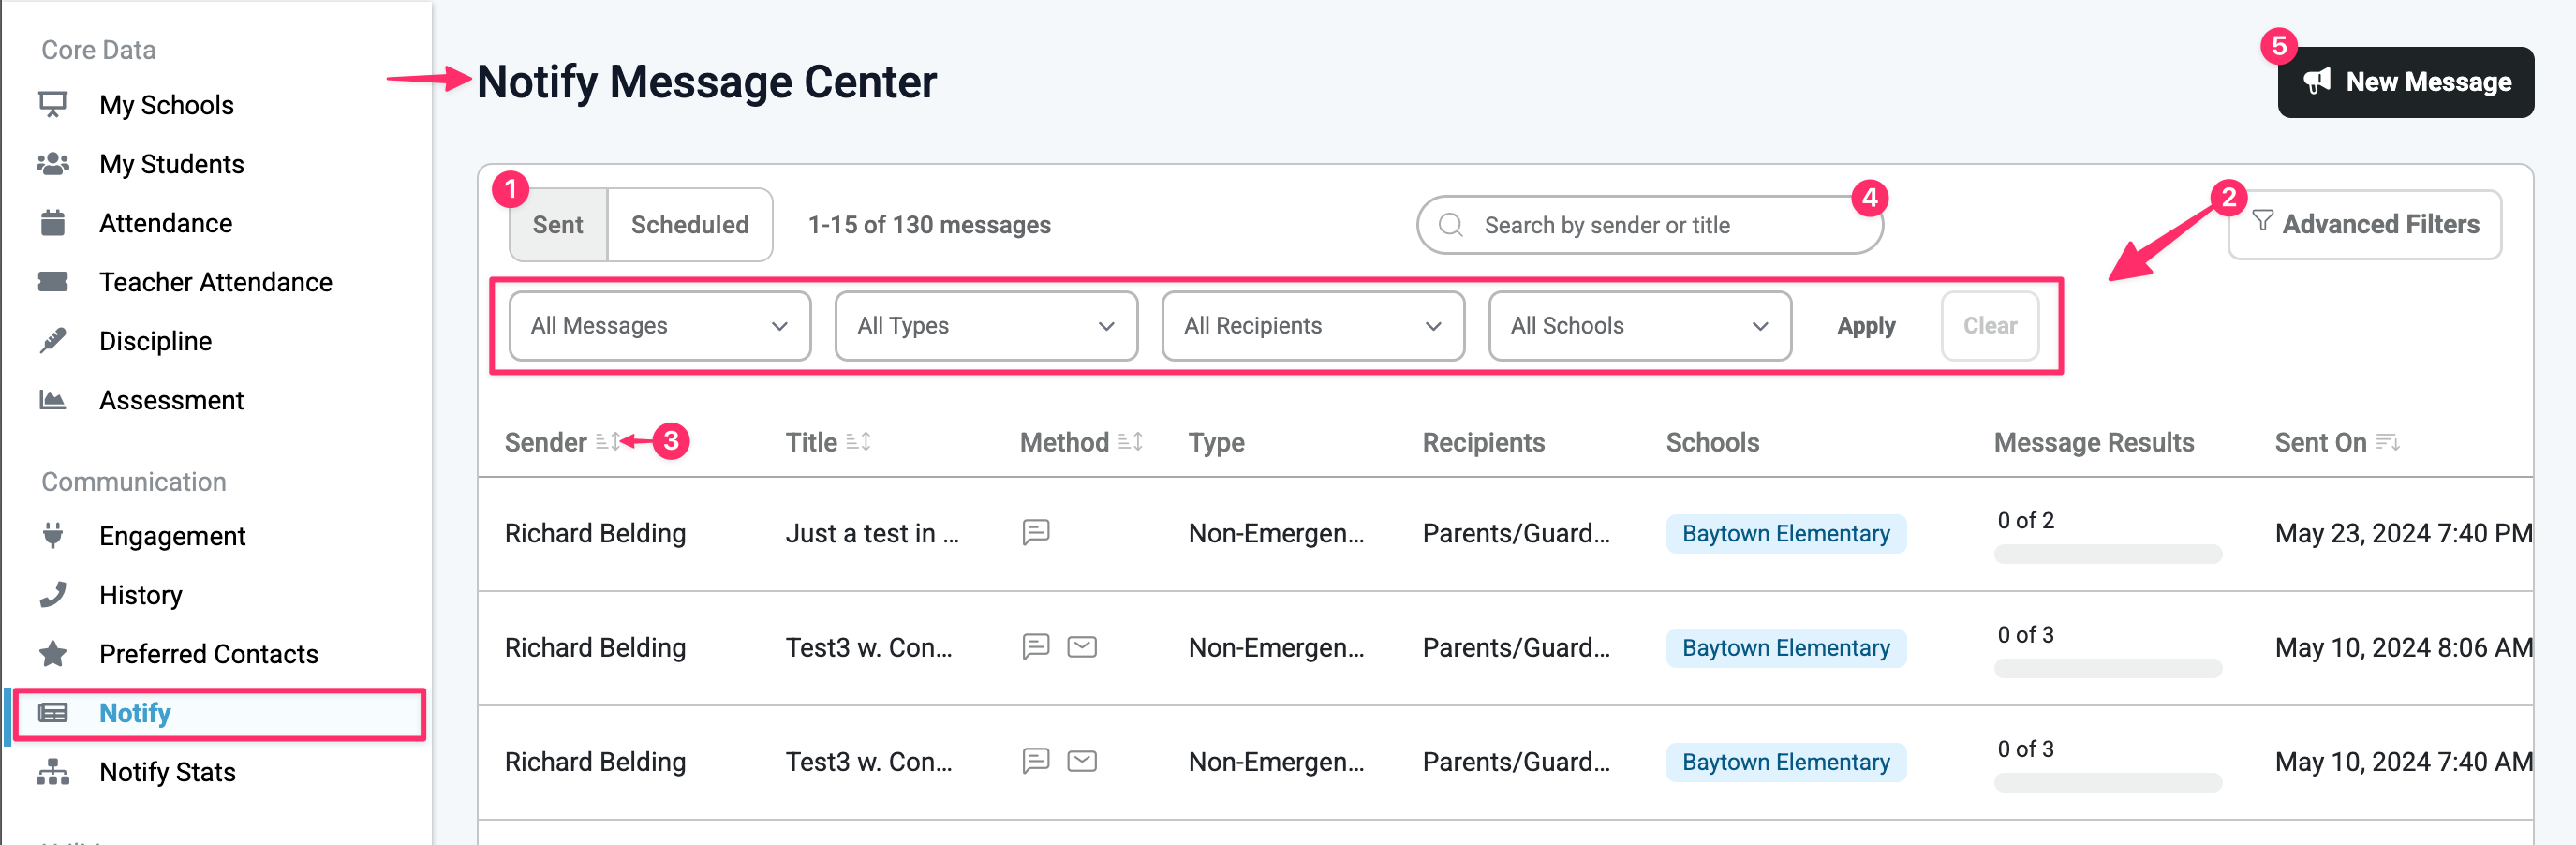Click the Message Results column header
The width and height of the screenshot is (2576, 845).
(2094, 442)
